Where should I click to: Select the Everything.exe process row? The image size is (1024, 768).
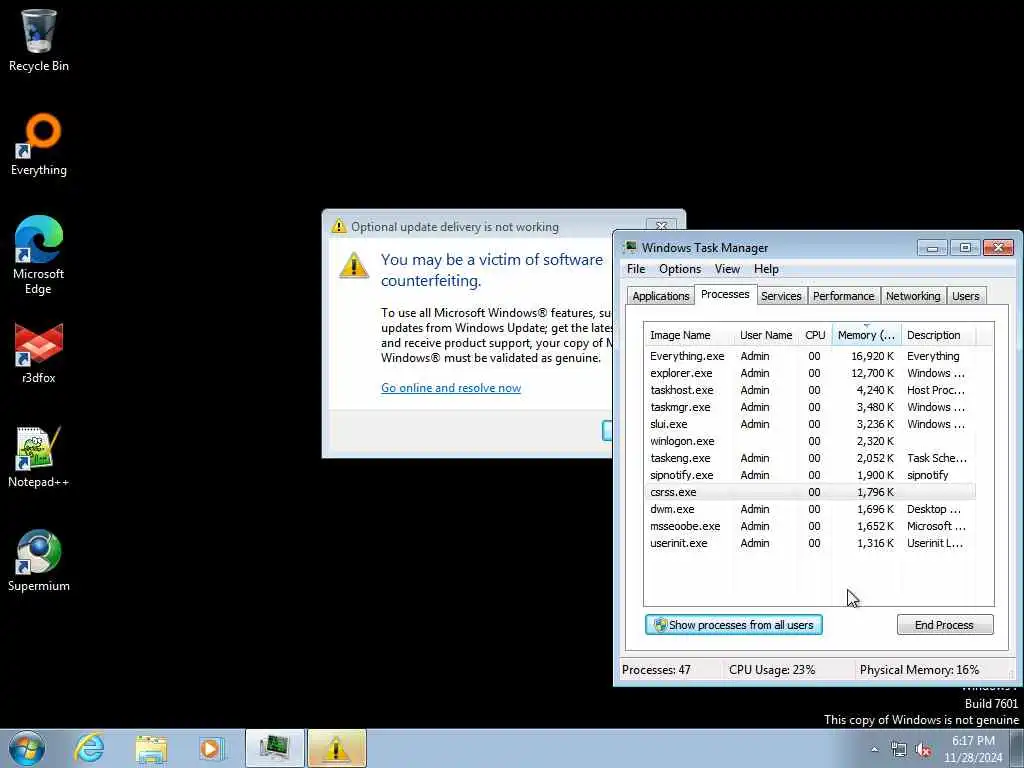pos(810,356)
